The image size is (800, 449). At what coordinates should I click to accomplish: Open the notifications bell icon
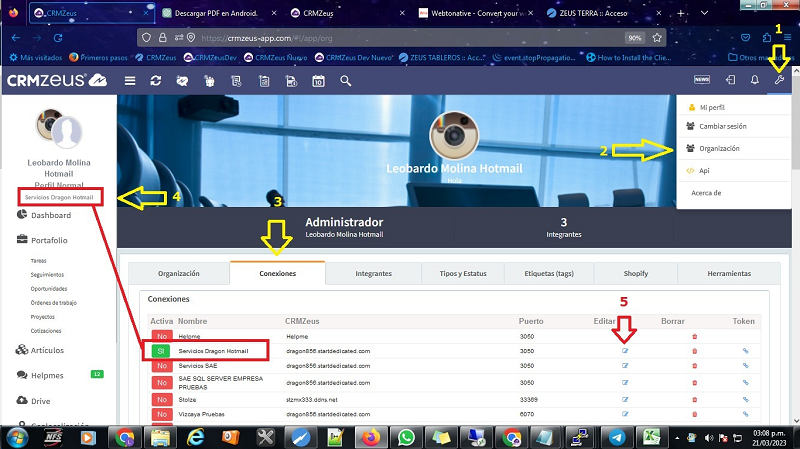coord(755,80)
